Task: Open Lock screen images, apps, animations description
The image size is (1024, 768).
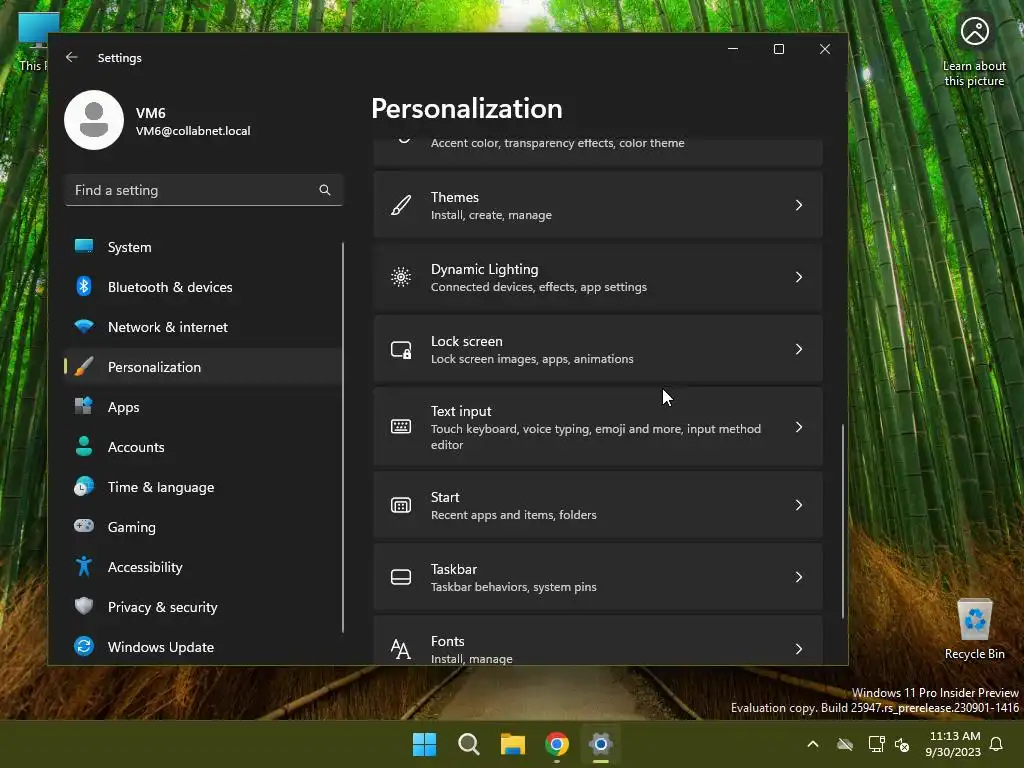Action: pos(532,359)
